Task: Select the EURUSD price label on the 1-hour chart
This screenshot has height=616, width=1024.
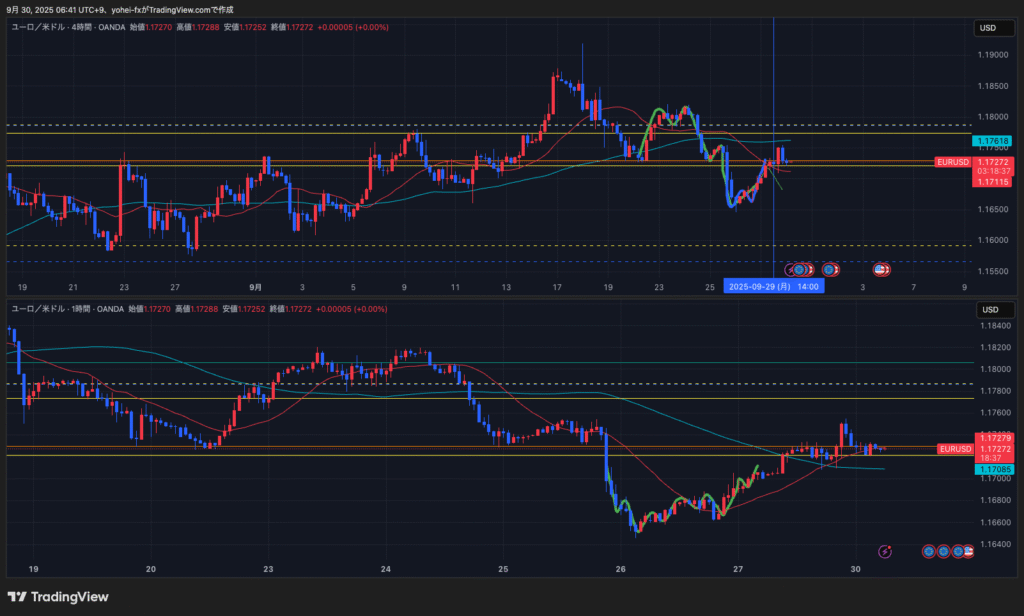Action: pos(952,449)
